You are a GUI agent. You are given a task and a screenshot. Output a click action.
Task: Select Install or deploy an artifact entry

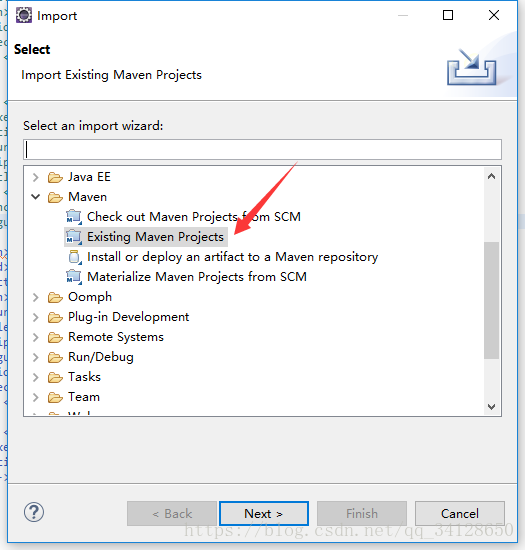pyautogui.click(x=233, y=257)
